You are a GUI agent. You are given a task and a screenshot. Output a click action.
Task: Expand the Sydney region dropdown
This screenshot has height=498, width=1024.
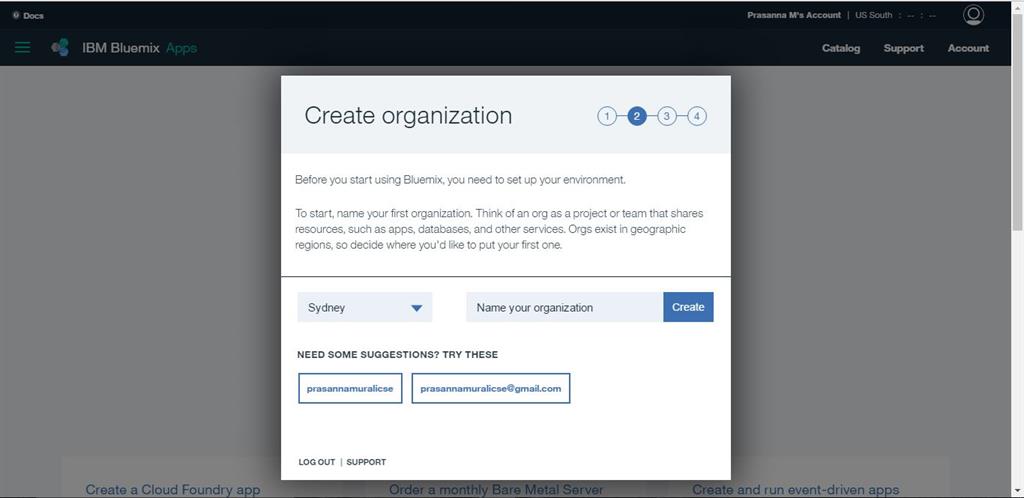[364, 307]
